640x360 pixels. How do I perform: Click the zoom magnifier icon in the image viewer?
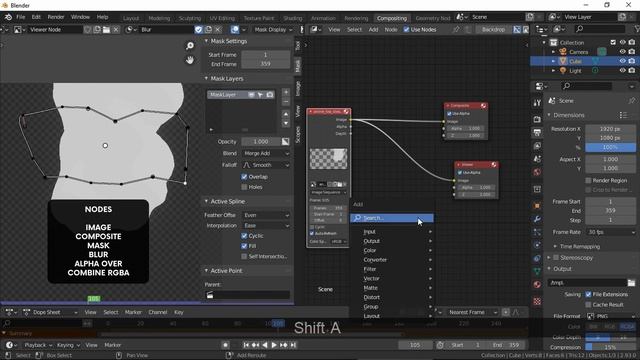[x=190, y=46]
